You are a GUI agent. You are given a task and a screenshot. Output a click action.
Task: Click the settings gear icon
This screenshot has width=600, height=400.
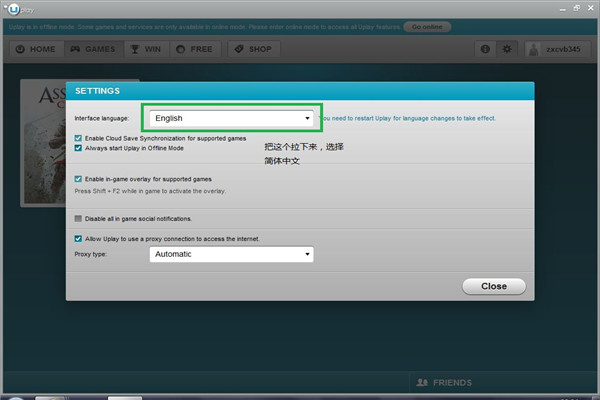pos(507,49)
